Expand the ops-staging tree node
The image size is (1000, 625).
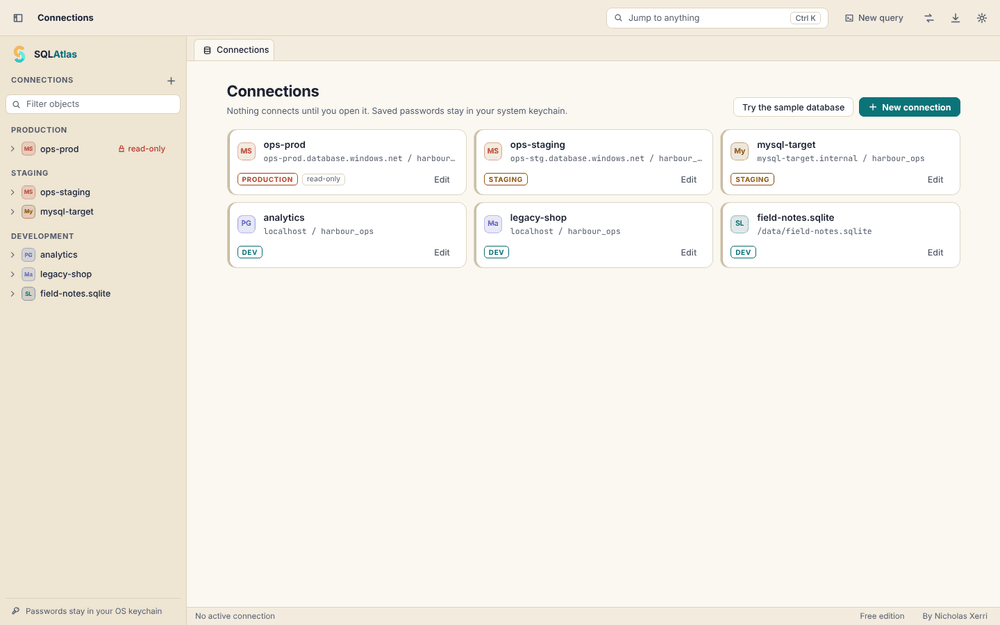[13, 192]
